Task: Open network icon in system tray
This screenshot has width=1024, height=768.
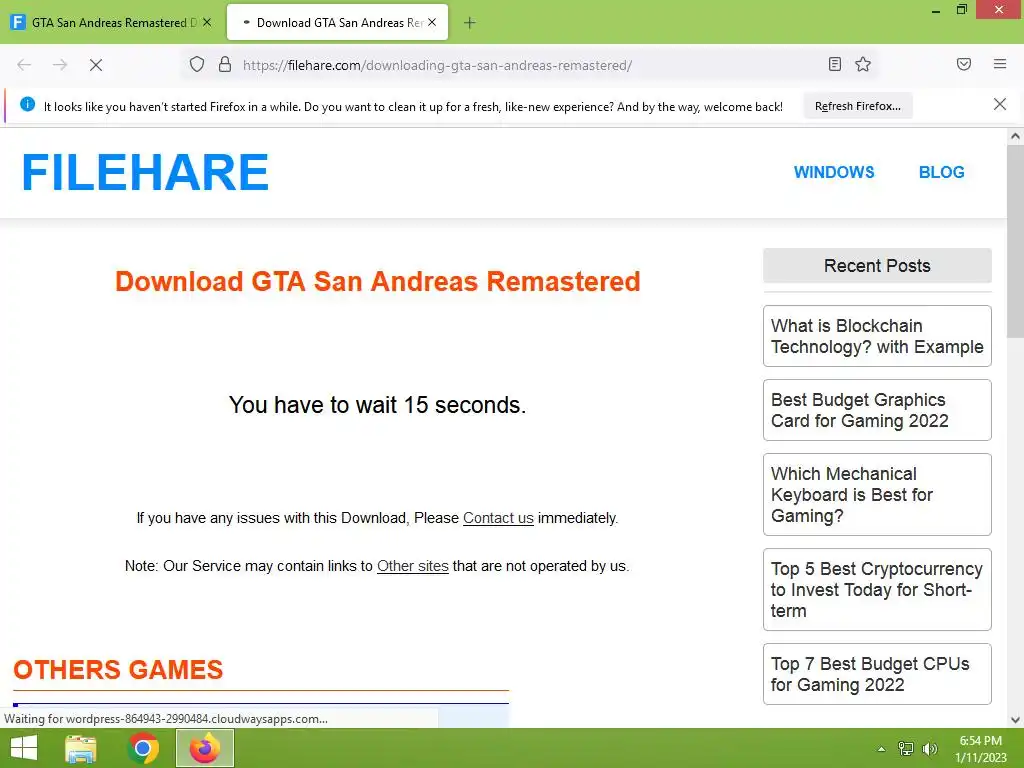Action: pyautogui.click(x=906, y=749)
